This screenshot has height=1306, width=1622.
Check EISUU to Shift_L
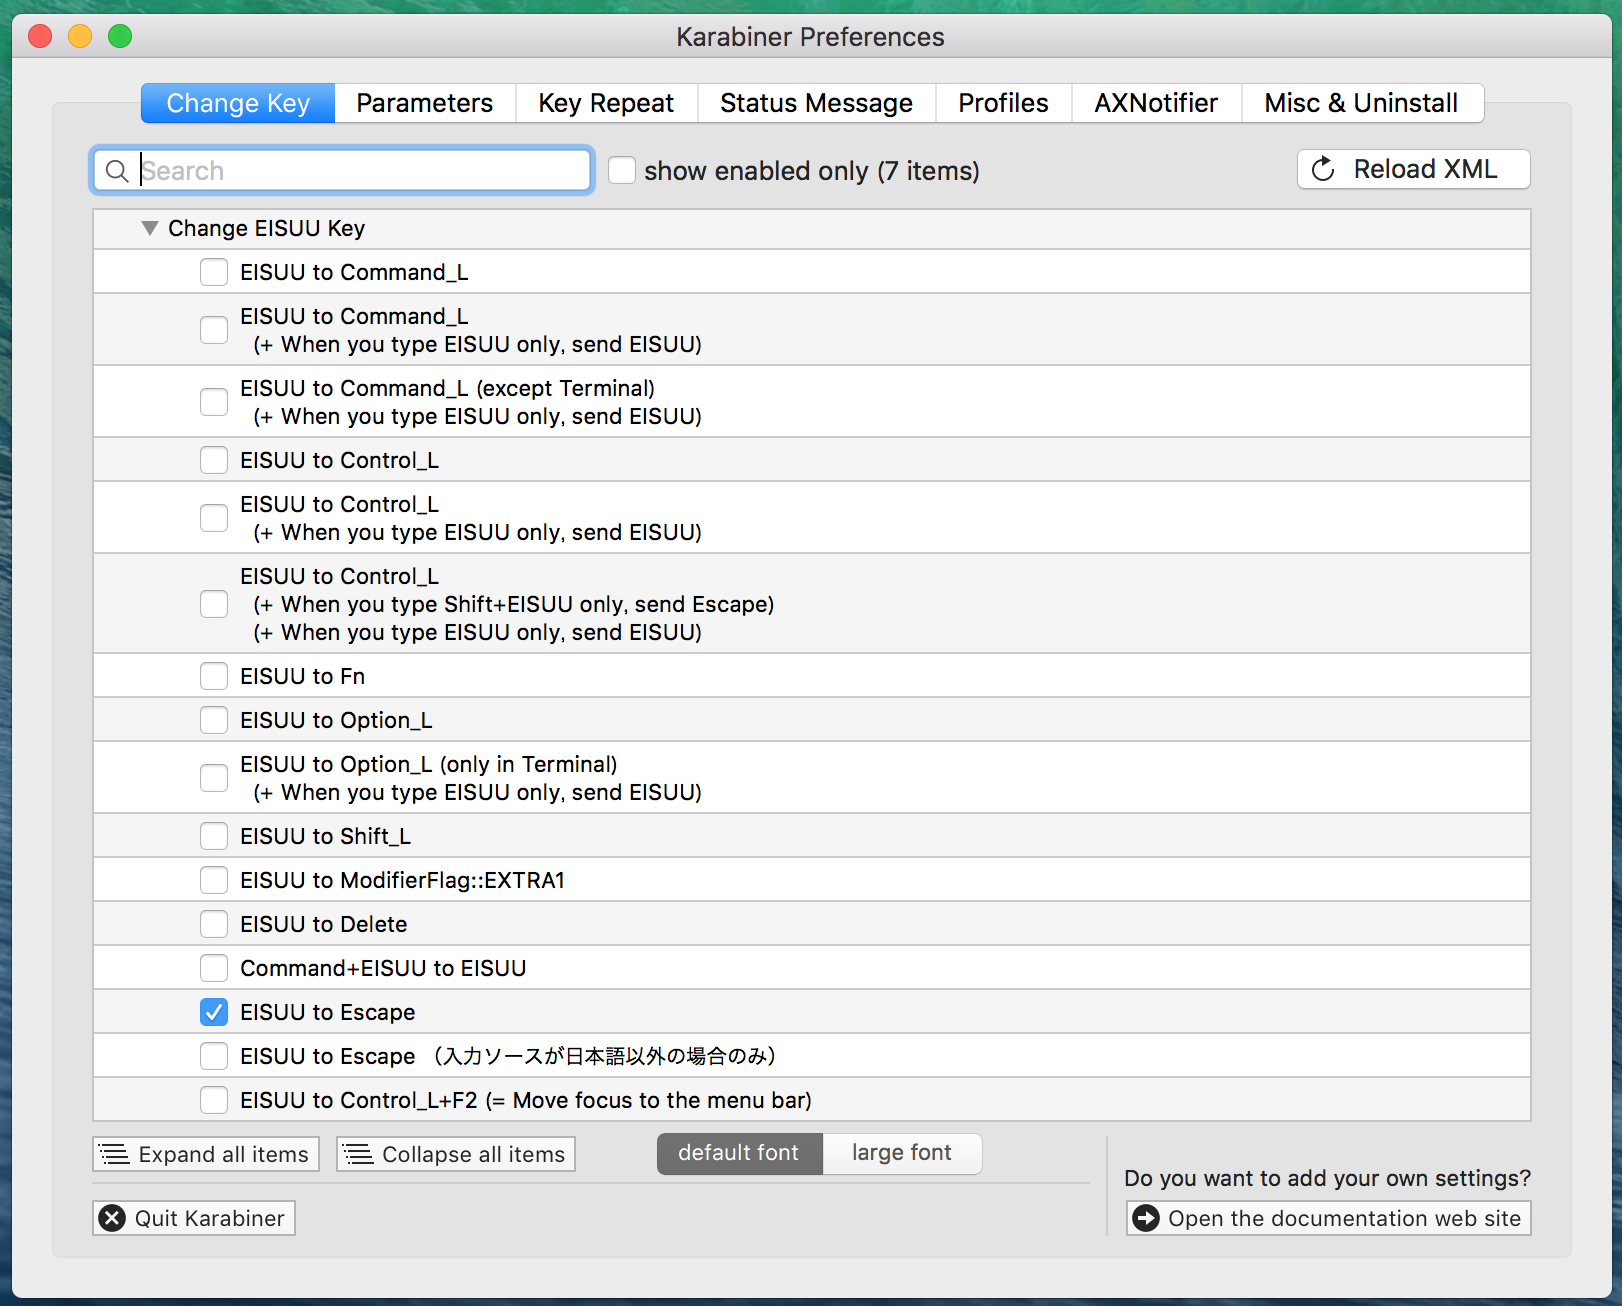214,836
